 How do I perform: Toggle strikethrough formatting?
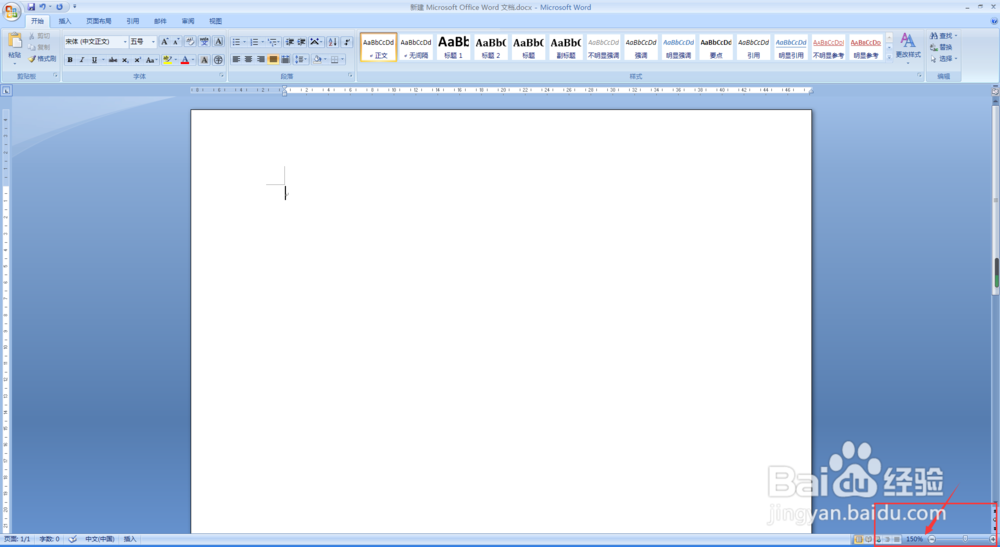pos(113,60)
